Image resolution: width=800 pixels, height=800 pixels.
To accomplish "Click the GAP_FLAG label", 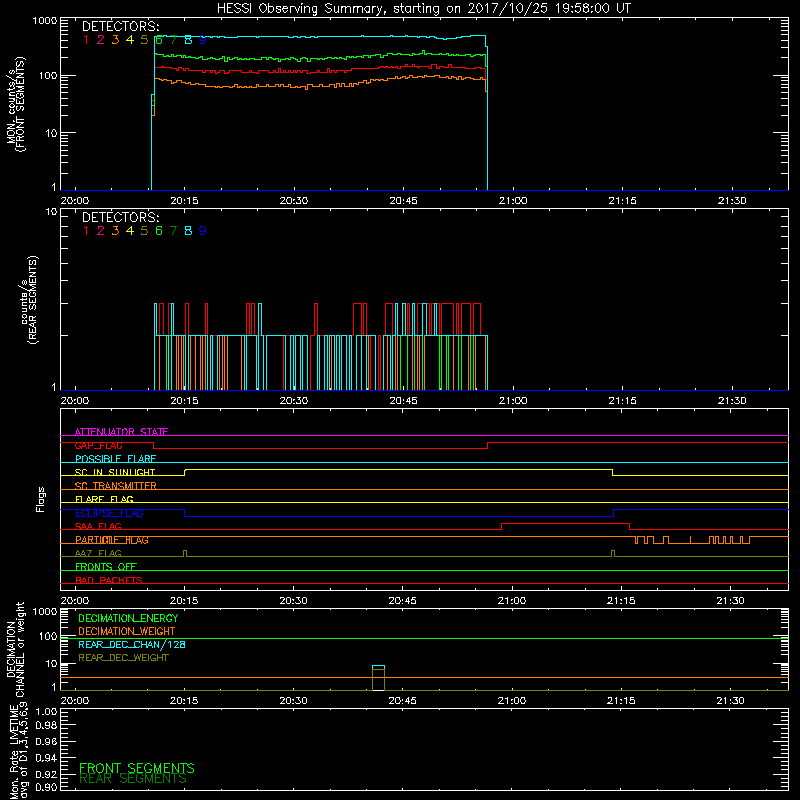I will [x=98, y=445].
